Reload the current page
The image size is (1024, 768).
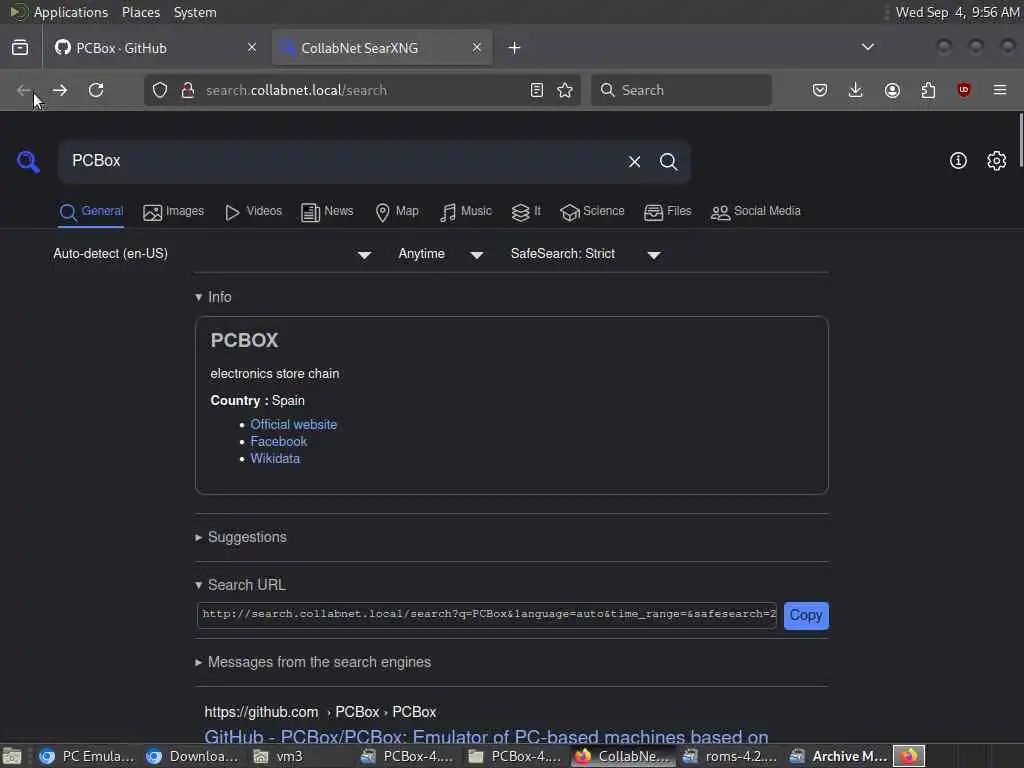tap(96, 90)
